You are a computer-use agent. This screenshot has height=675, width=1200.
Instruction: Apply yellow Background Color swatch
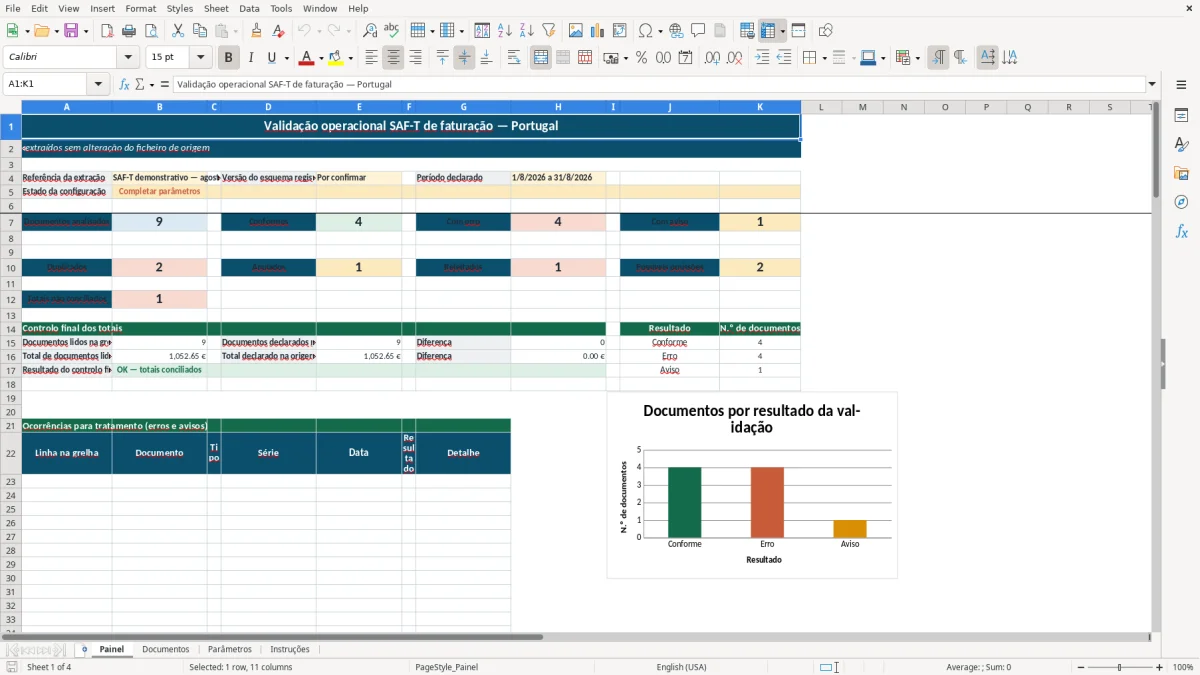[x=335, y=58]
